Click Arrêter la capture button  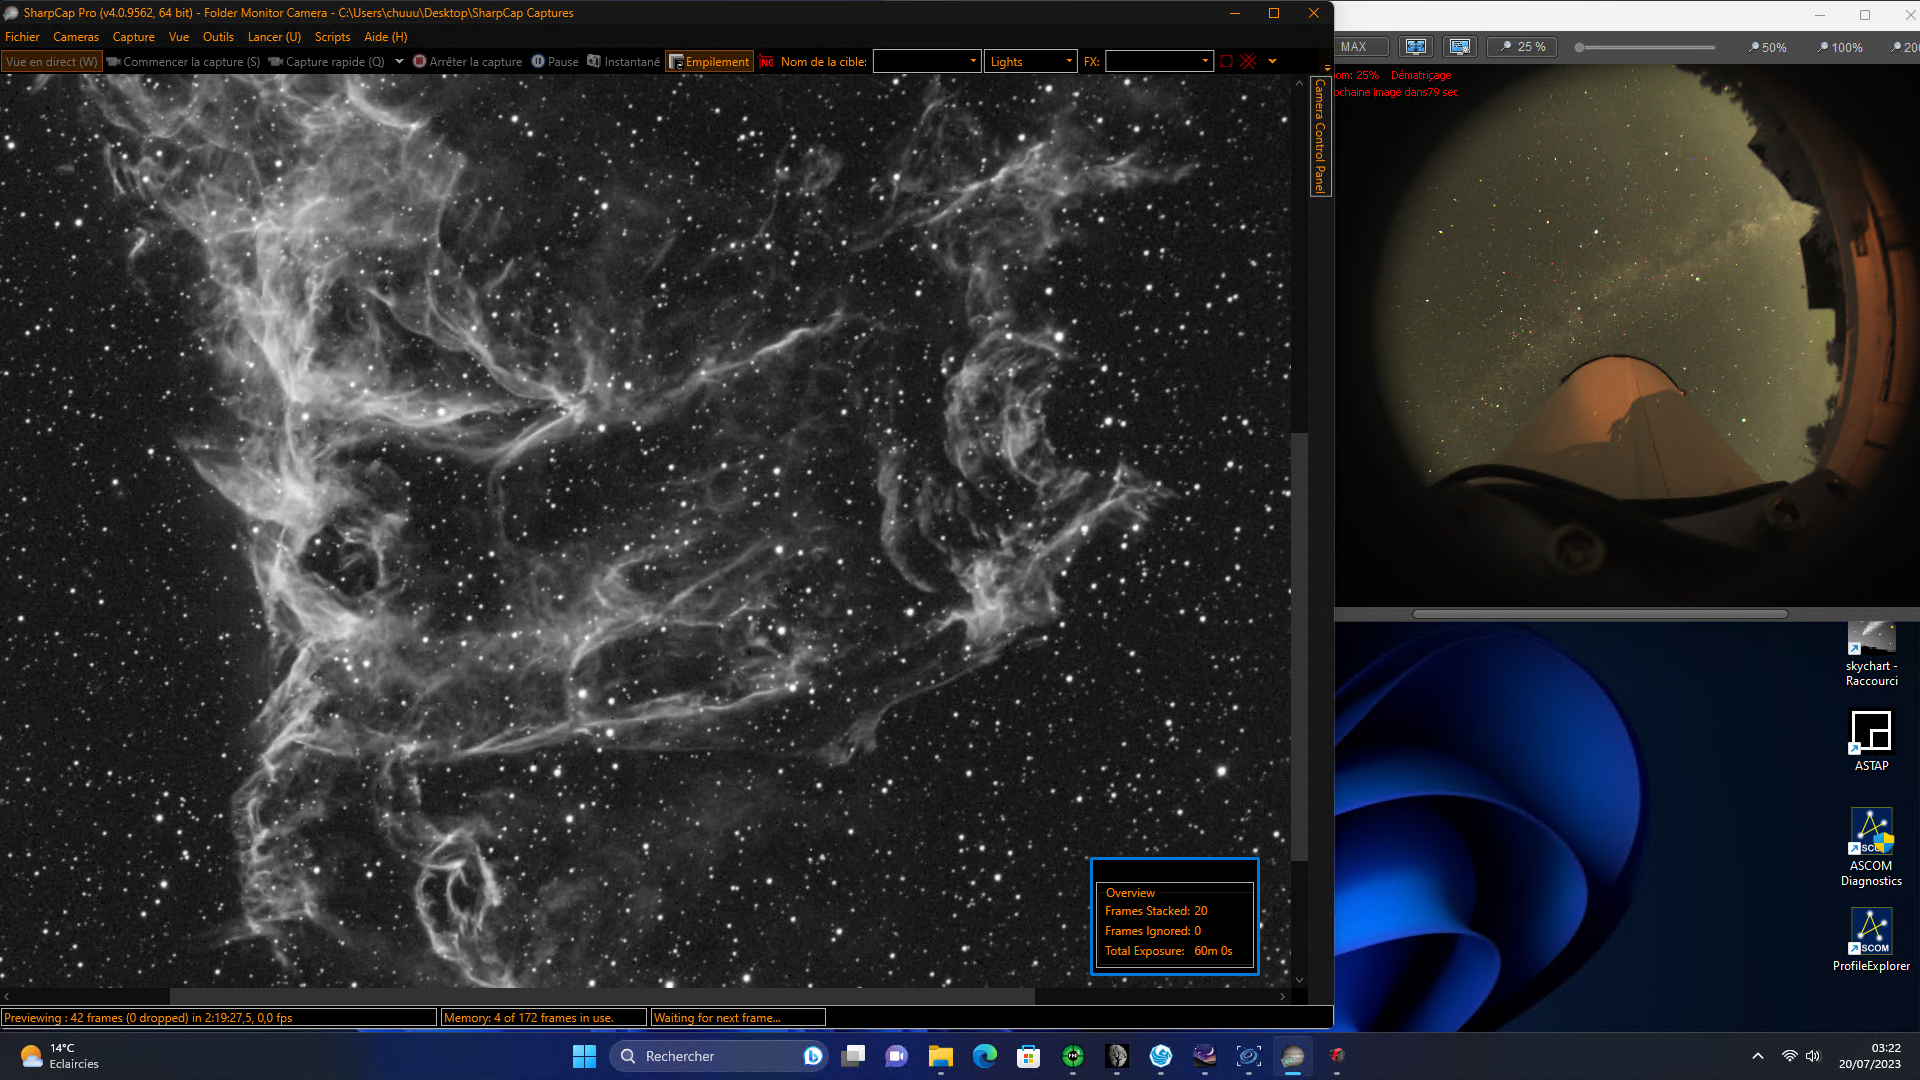click(467, 62)
